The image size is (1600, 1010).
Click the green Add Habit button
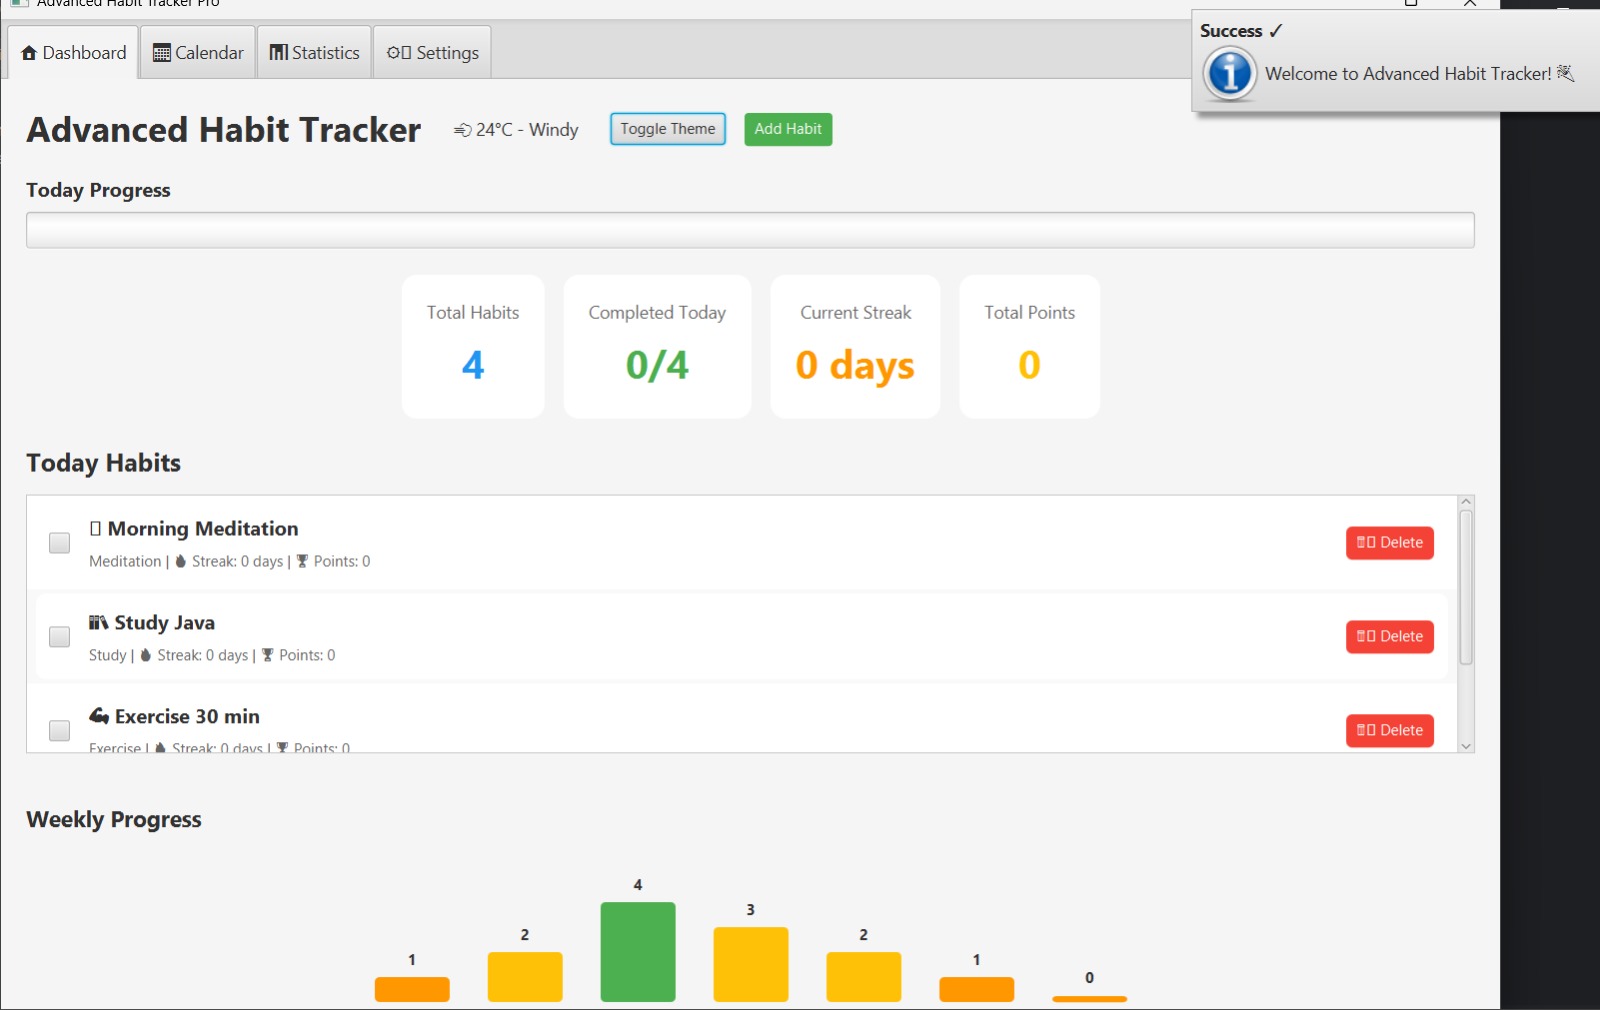(x=787, y=129)
